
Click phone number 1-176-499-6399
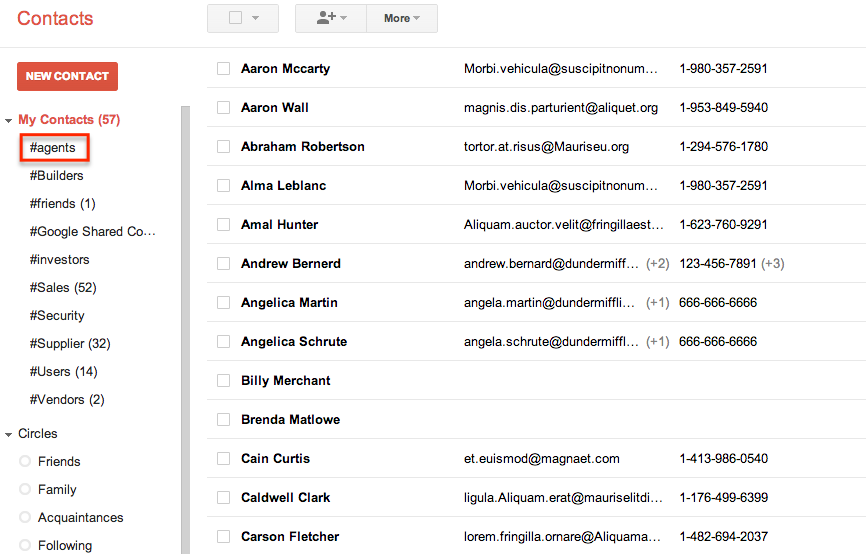(x=724, y=498)
